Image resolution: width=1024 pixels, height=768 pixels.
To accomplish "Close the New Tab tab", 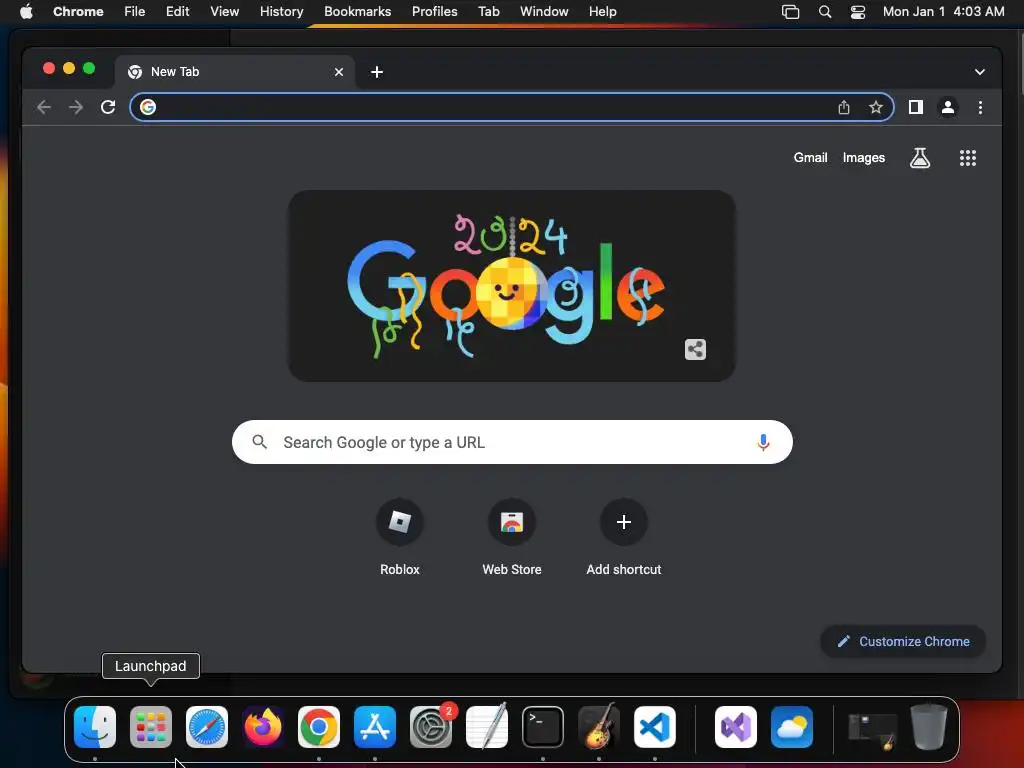I will click(x=338, y=72).
